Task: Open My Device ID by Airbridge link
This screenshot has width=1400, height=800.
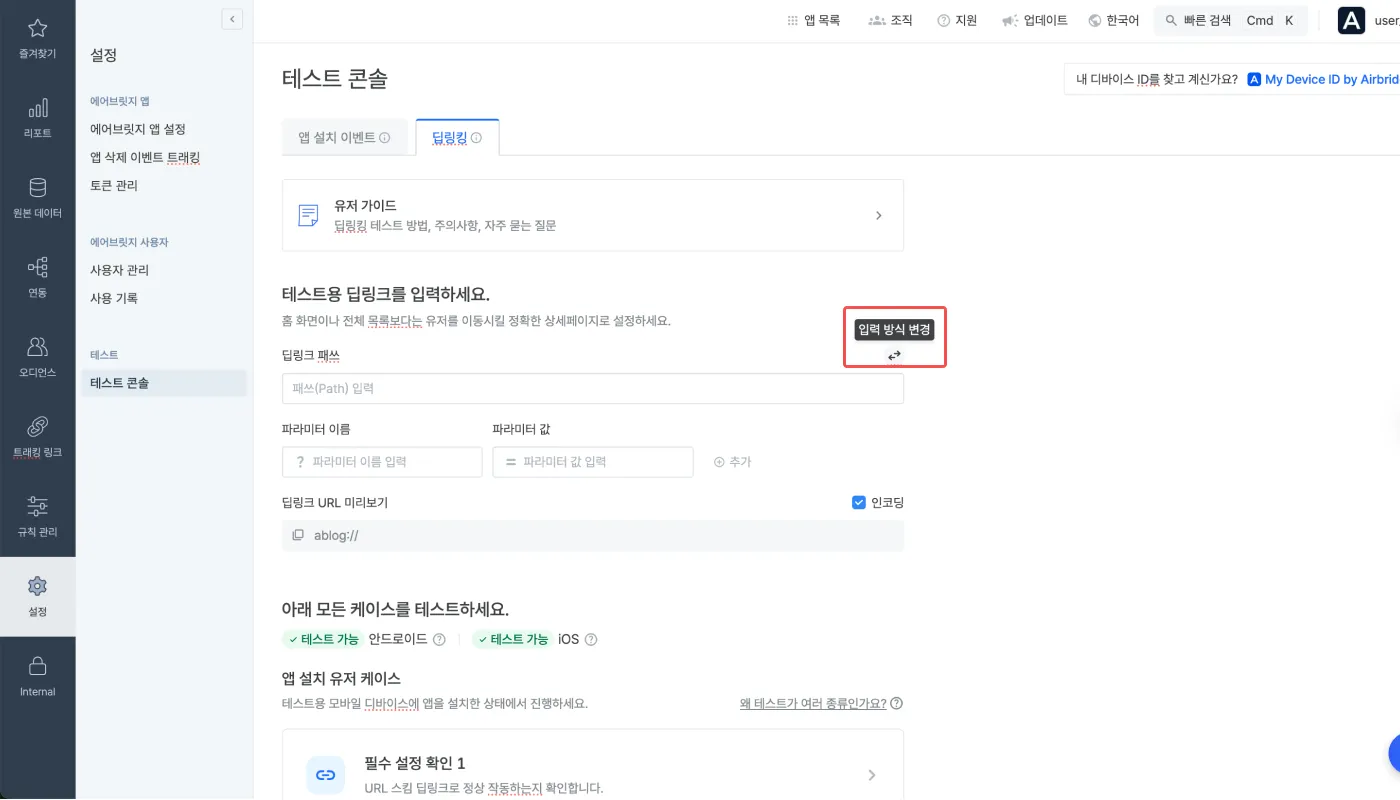Action: click(x=1323, y=79)
